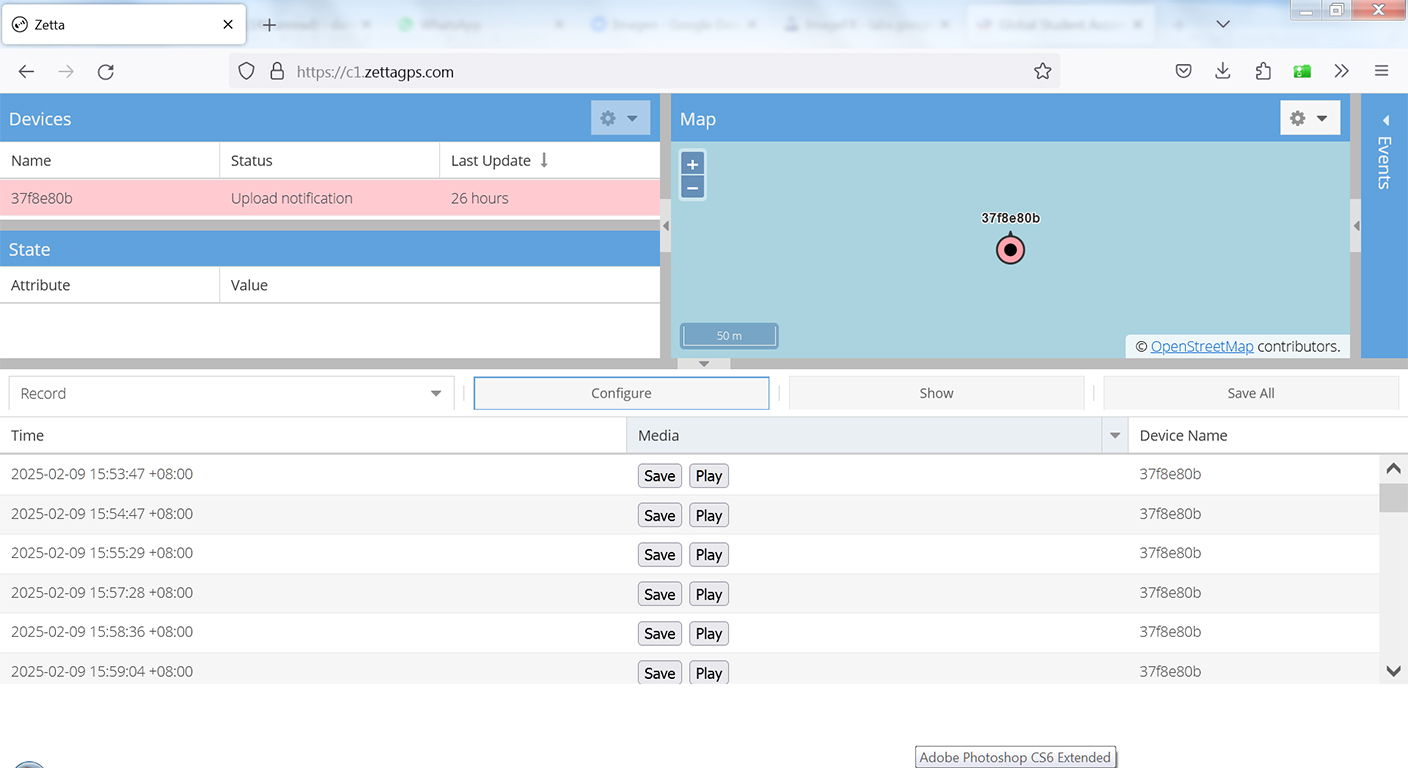This screenshot has width=1408, height=768.
Task: Click the 37f8e80b device marker on map
Action: click(1010, 249)
